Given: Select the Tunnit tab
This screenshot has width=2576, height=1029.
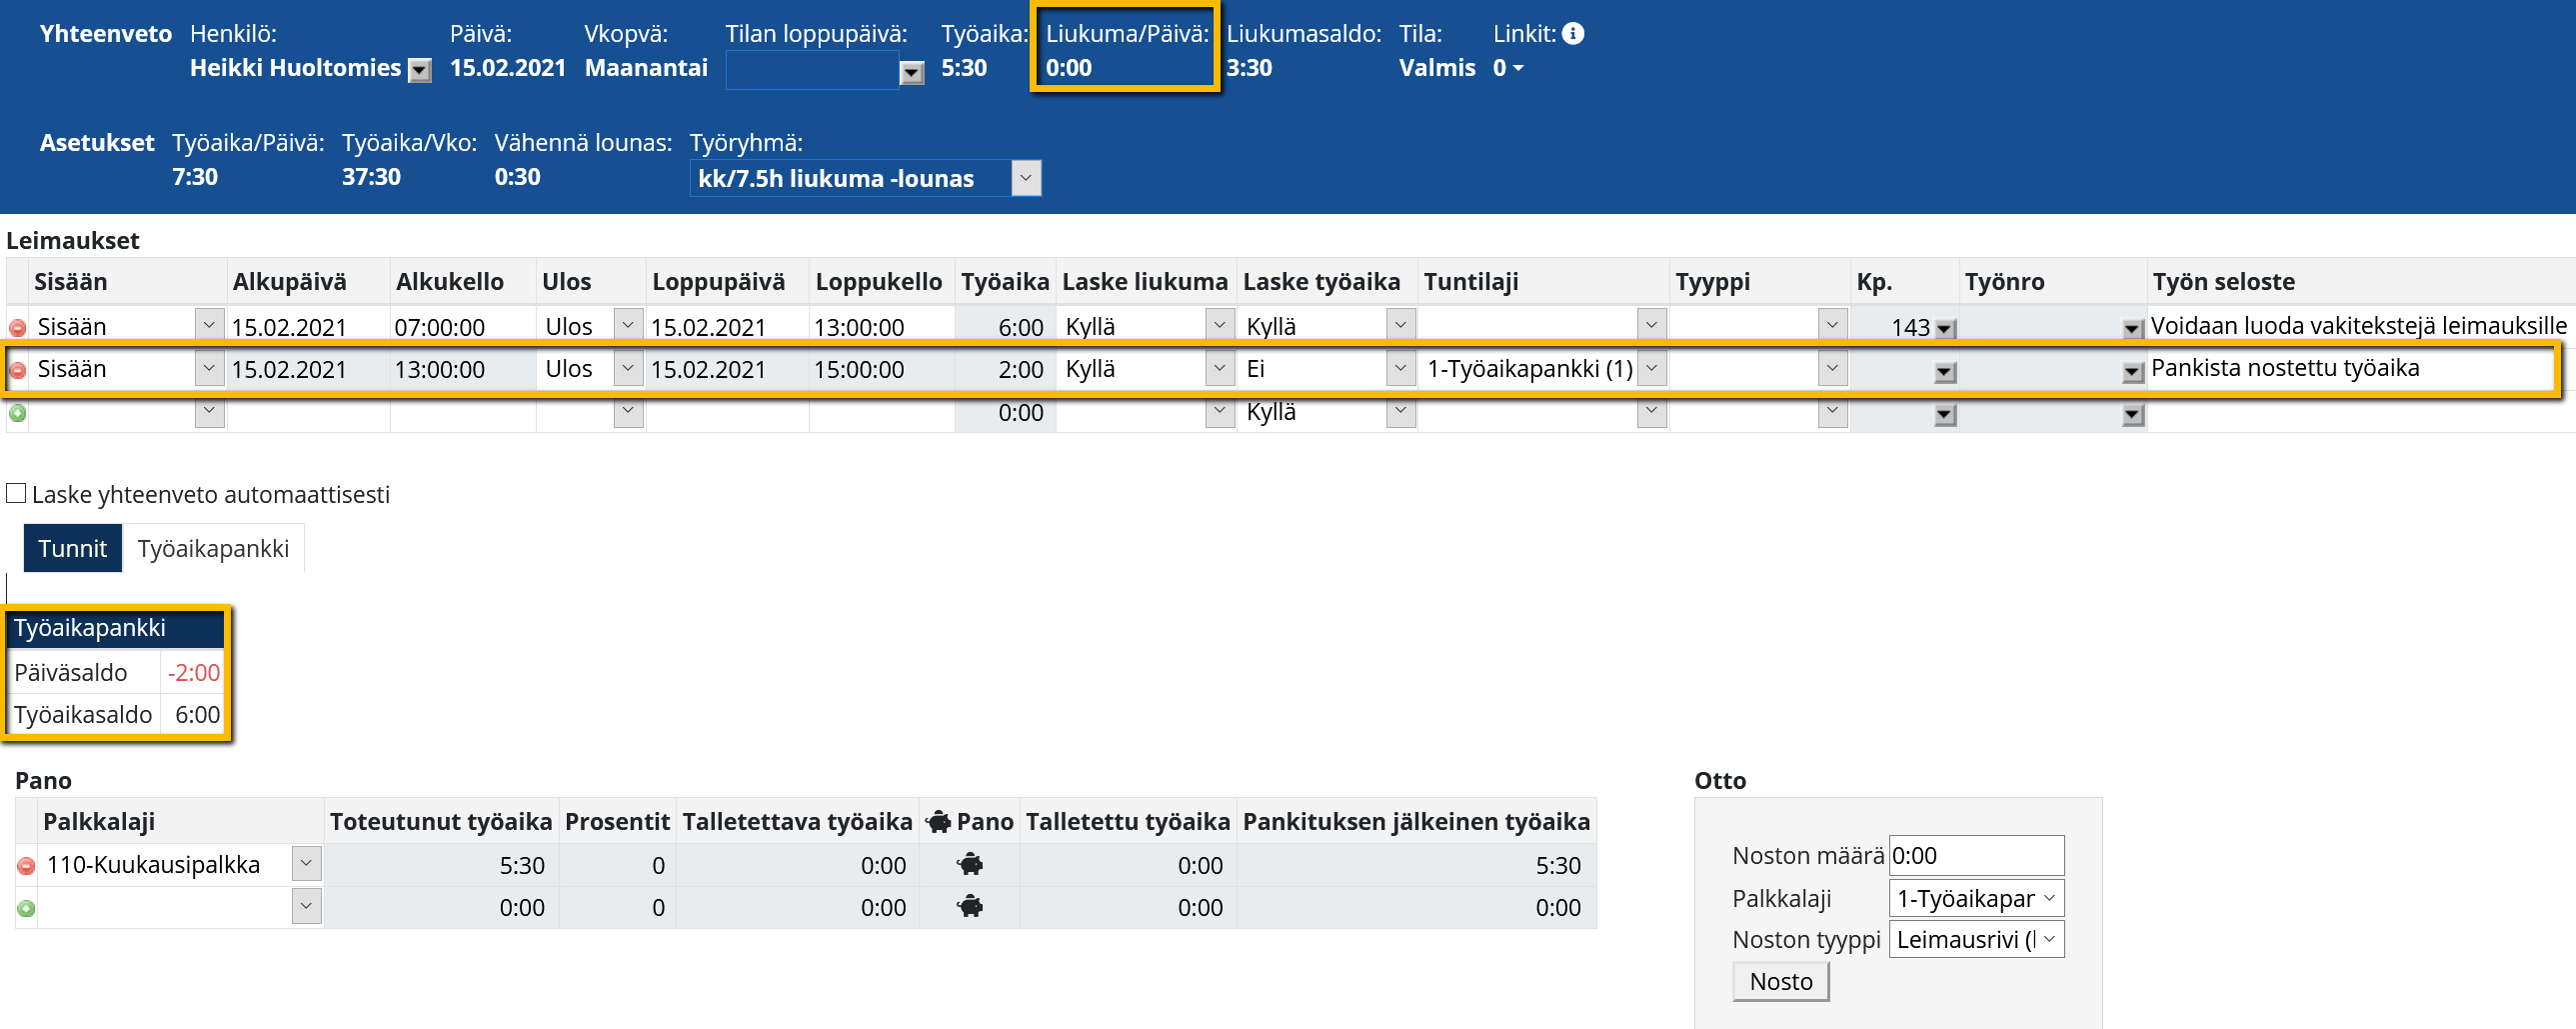Looking at the screenshot, I should pos(72,549).
